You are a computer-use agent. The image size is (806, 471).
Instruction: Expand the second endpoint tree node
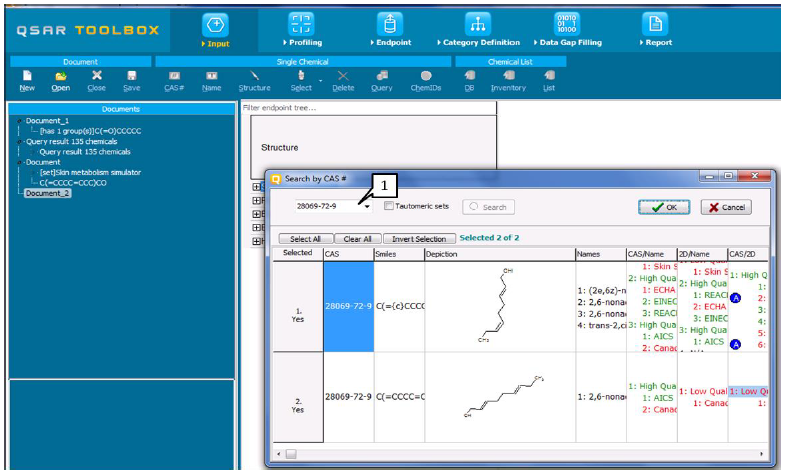point(257,201)
